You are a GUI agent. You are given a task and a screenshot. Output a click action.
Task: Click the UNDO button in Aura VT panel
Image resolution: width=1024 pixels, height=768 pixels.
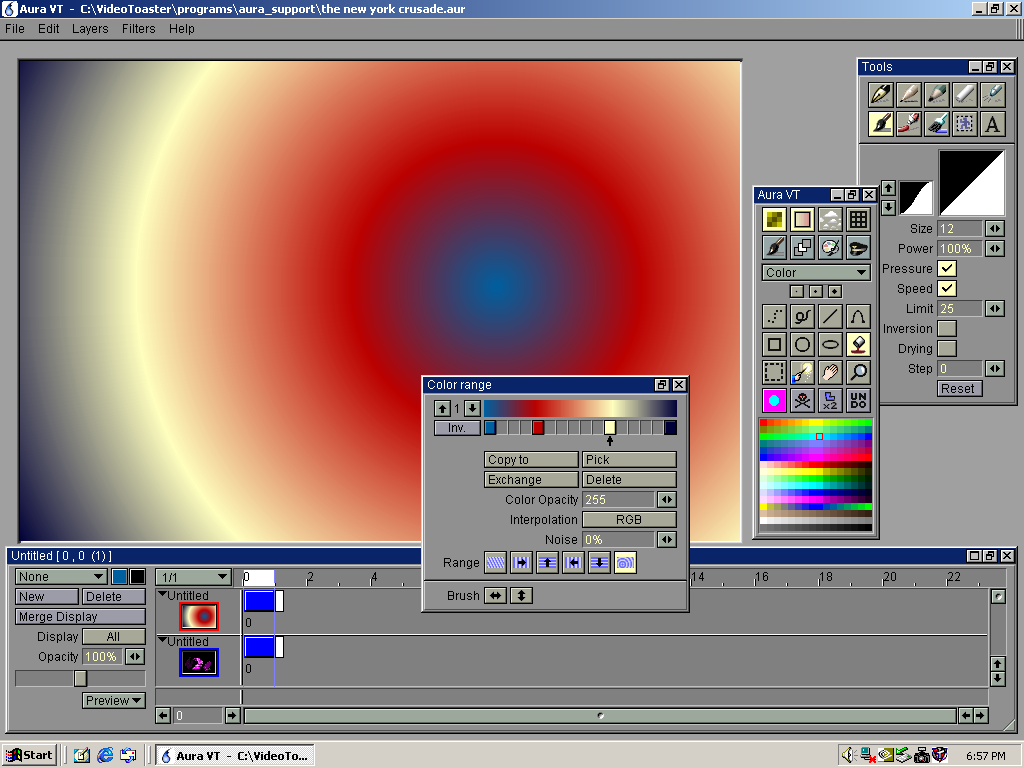point(858,400)
